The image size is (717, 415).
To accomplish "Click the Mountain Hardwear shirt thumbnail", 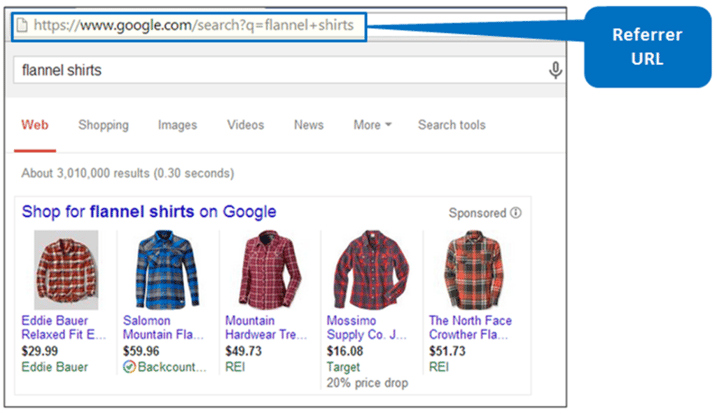I will coord(269,270).
